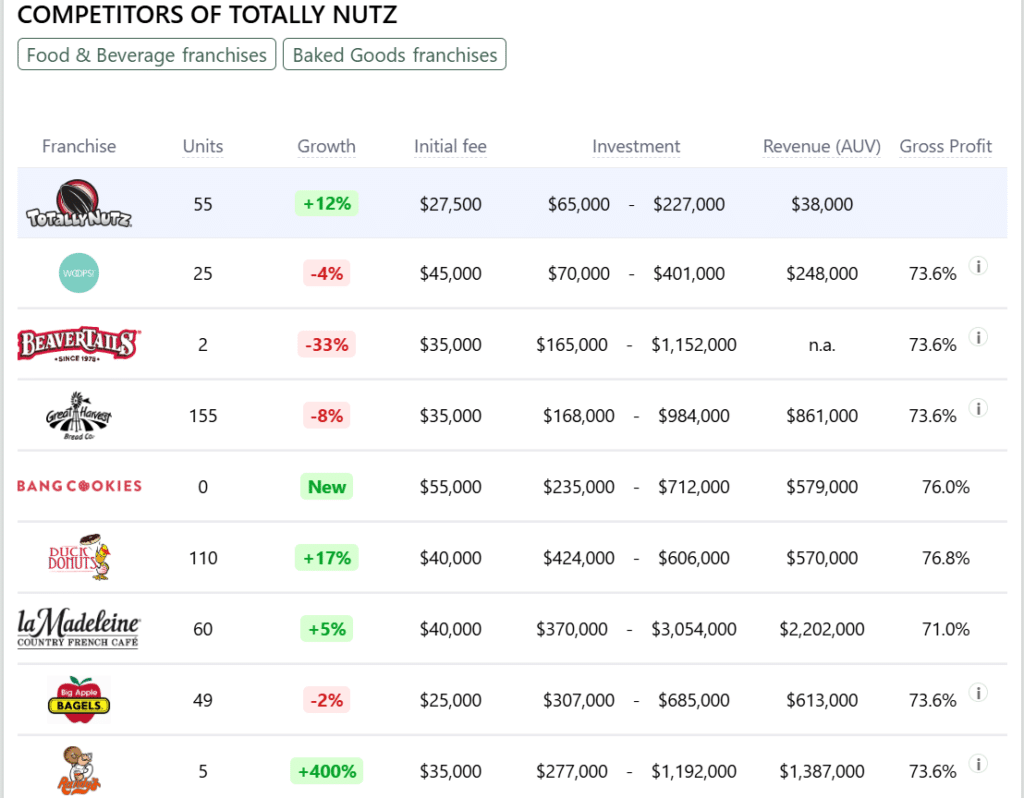Select the -8% growth badge
The width and height of the screenshot is (1024, 798).
pos(327,415)
